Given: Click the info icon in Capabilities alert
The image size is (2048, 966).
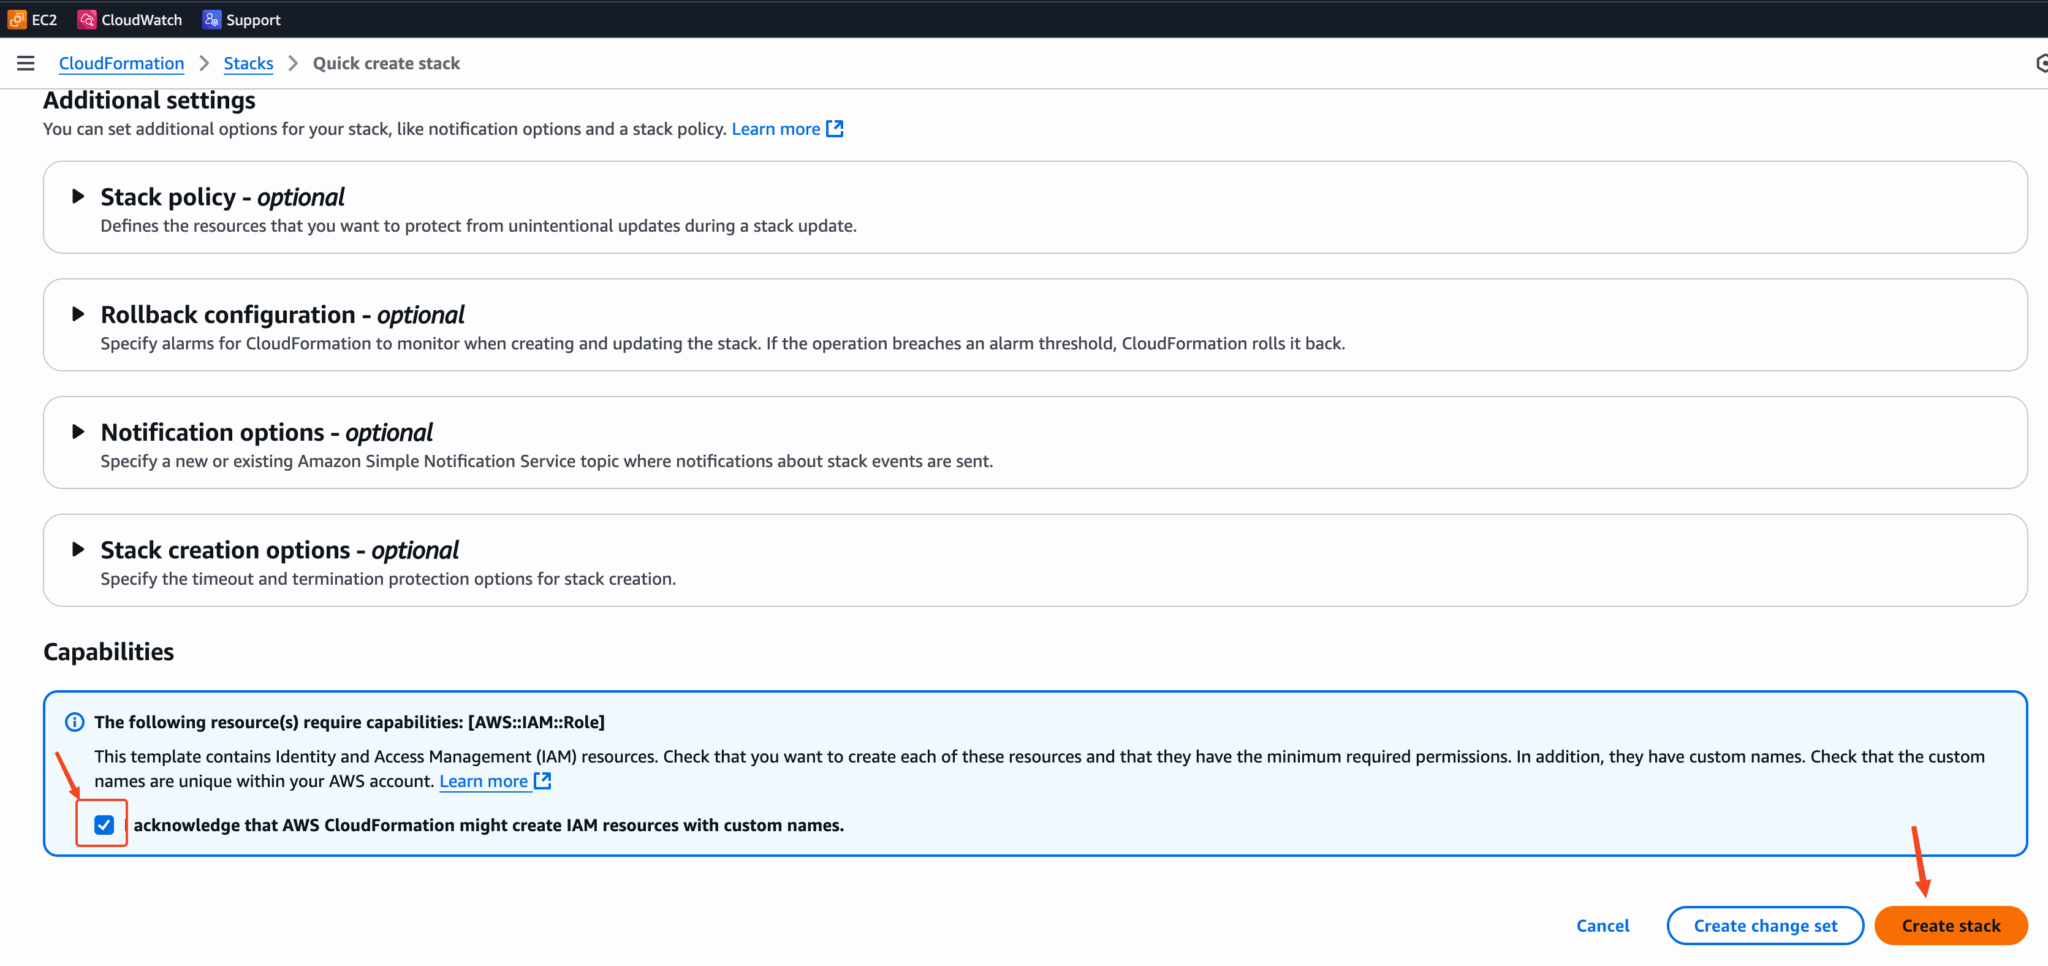Looking at the screenshot, I should pyautogui.click(x=74, y=722).
